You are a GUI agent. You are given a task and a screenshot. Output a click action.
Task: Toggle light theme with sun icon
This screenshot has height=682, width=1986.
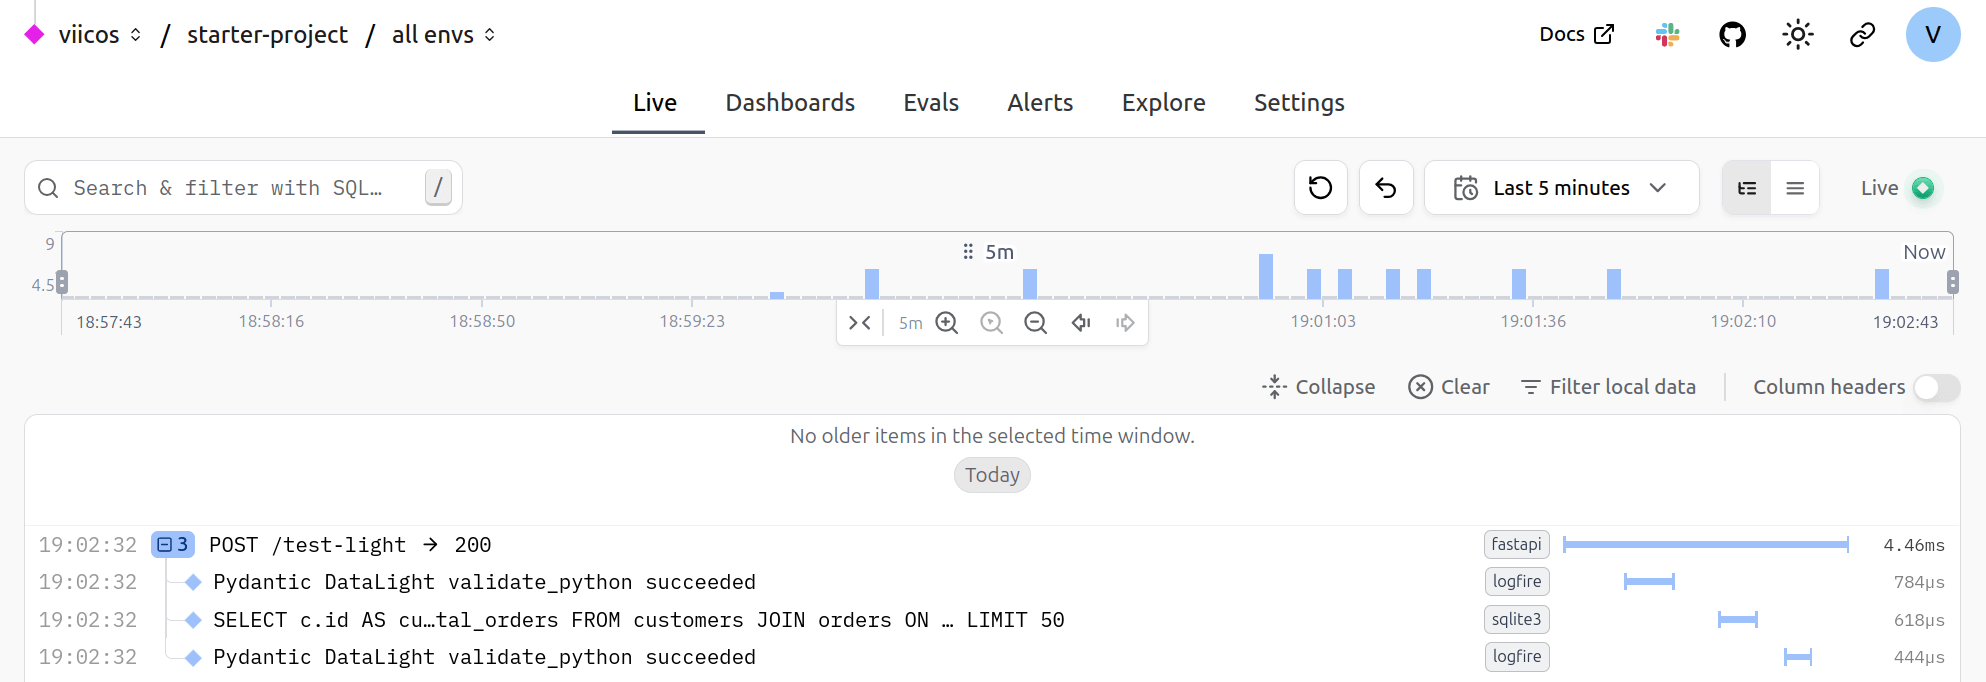[1797, 35]
